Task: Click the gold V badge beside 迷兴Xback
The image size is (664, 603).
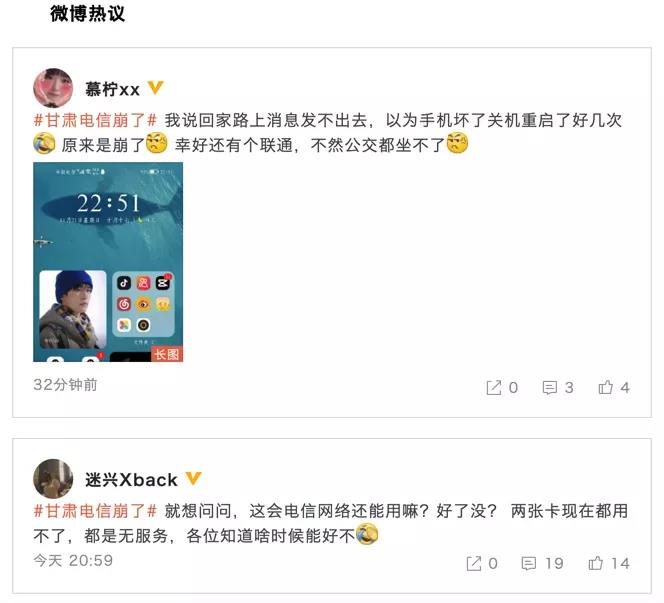Action: pyautogui.click(x=193, y=478)
